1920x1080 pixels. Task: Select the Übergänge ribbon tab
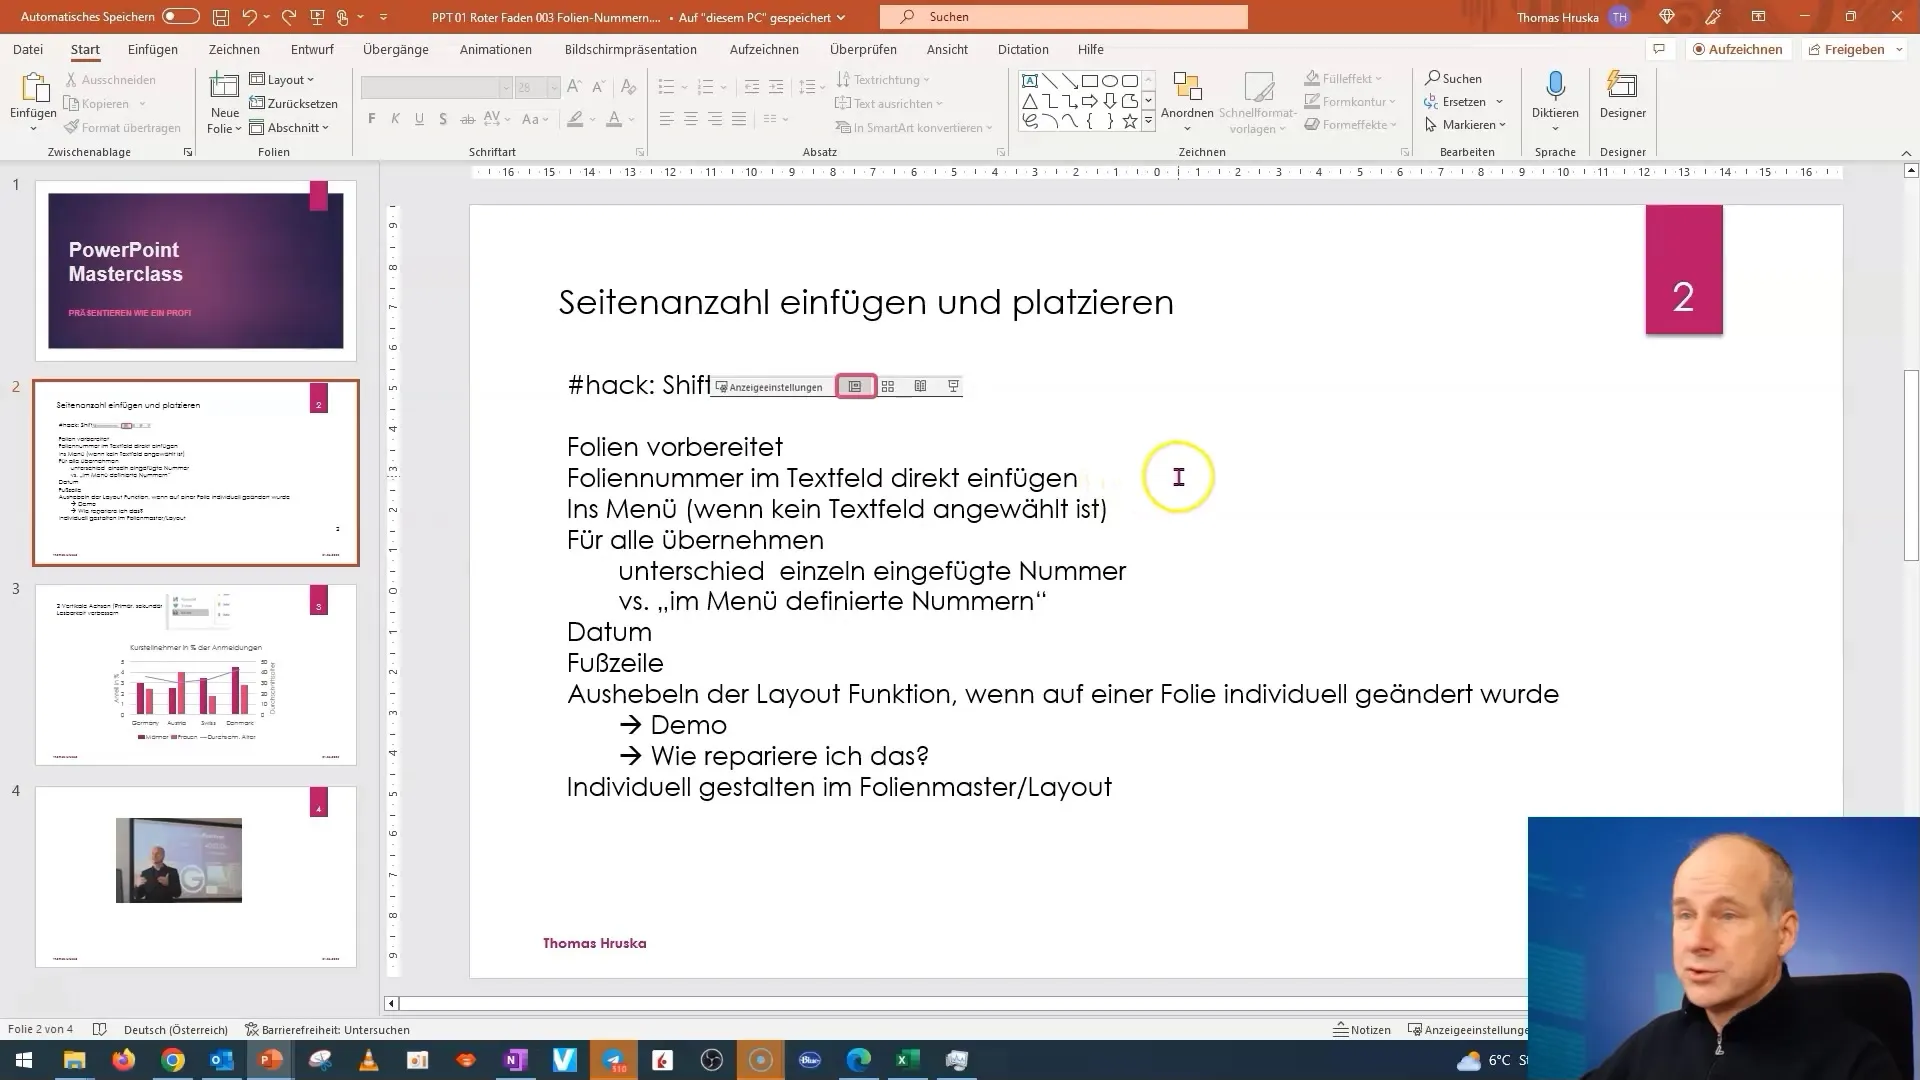396,49
